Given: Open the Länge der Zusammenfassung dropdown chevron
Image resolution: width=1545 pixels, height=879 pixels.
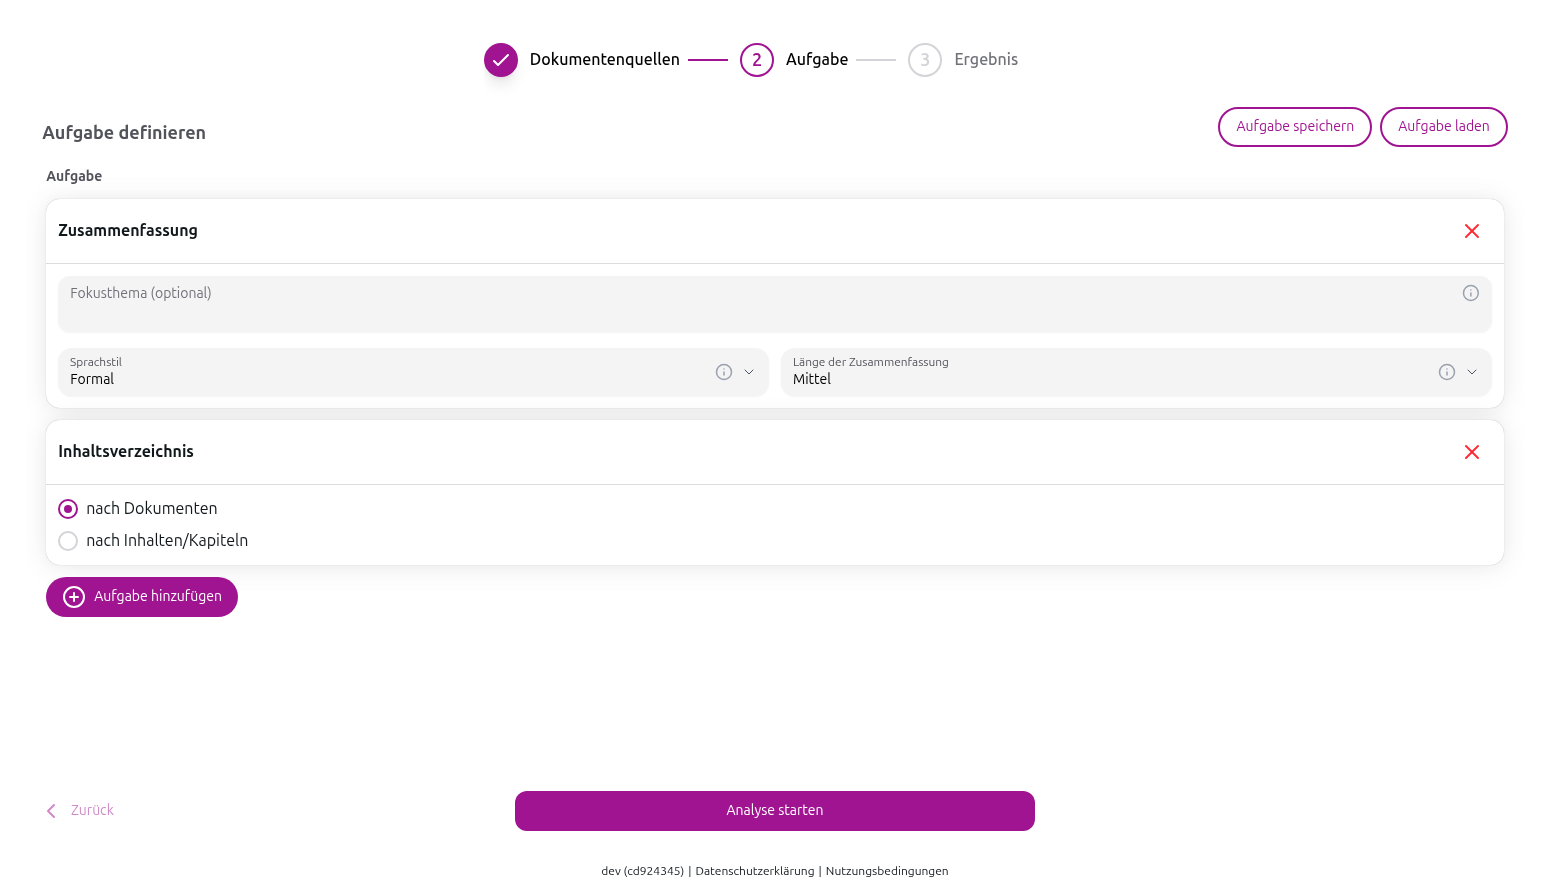Looking at the screenshot, I should 1471,372.
